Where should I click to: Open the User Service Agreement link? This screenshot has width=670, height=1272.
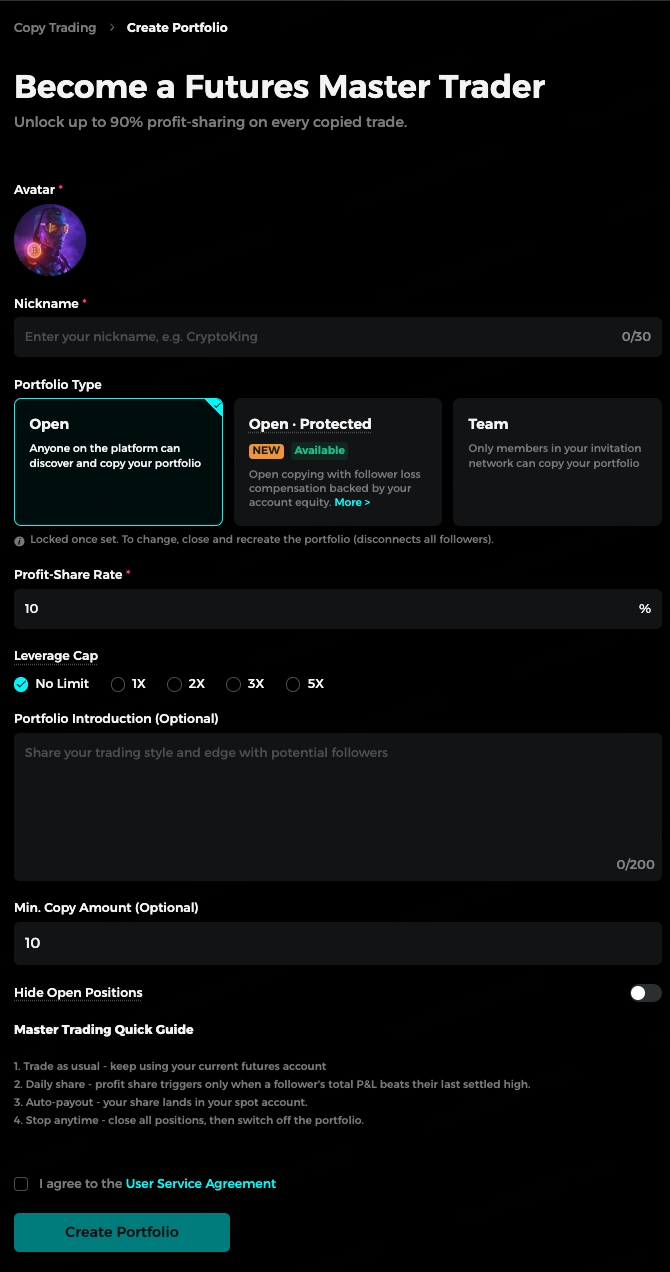click(201, 1184)
